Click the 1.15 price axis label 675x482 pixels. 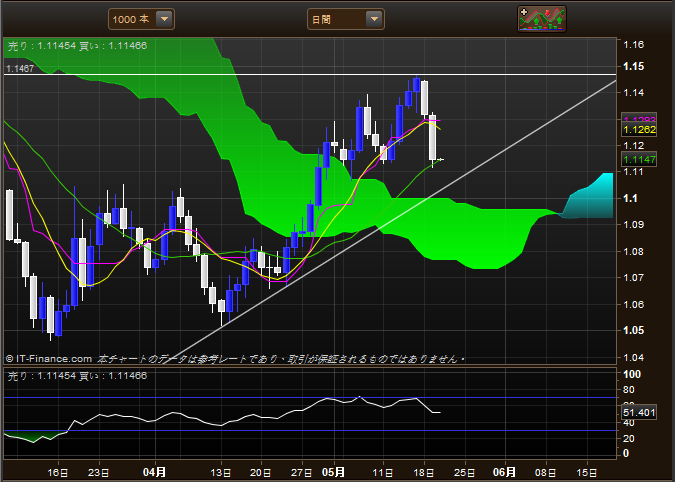(634, 66)
